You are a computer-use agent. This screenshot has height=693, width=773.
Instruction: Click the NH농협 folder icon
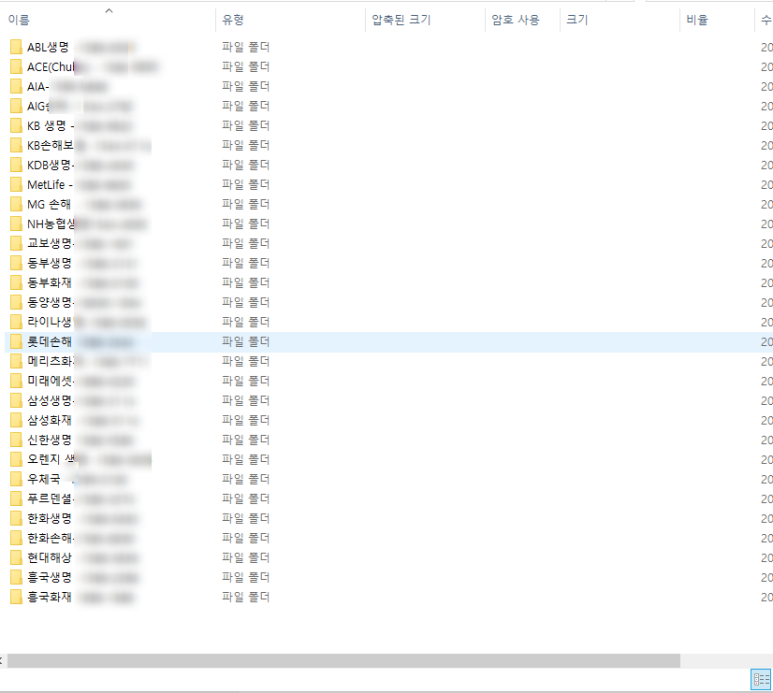(x=16, y=224)
